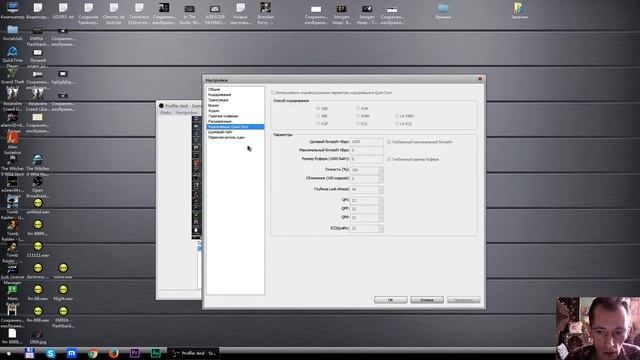The height and width of the screenshot is (360, 640).
Task: Close the Настройки settings dialog
Action: [480, 79]
